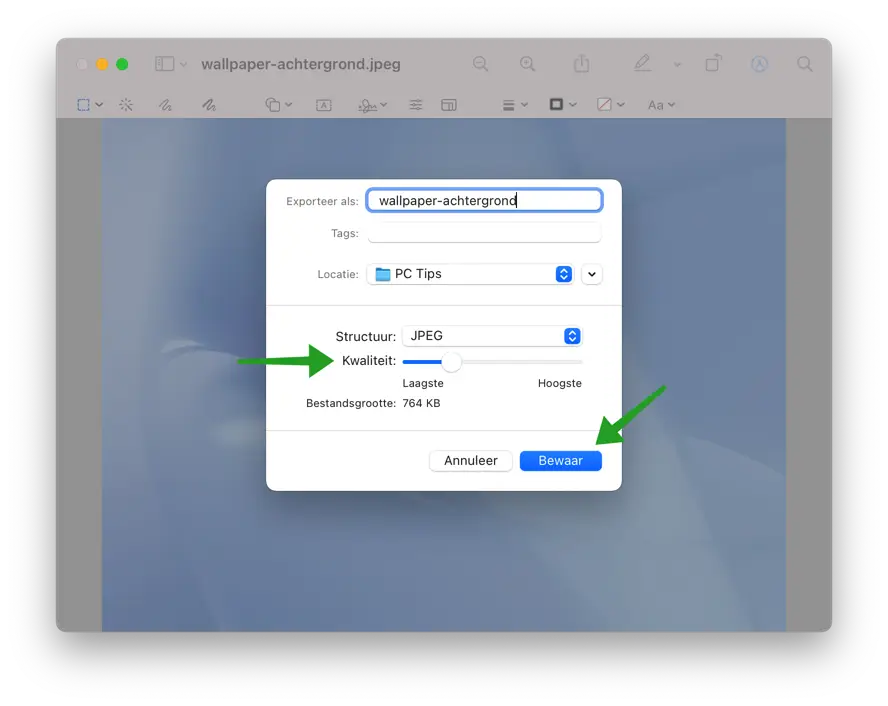
Task: Open the Shapes tool menu
Action: click(278, 105)
